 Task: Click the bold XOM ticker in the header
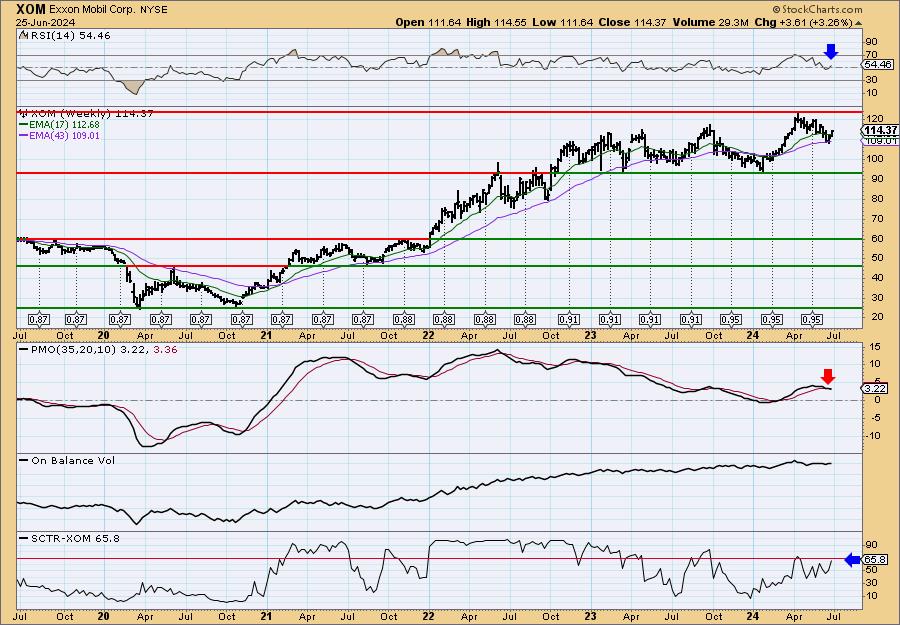pyautogui.click(x=31, y=9)
